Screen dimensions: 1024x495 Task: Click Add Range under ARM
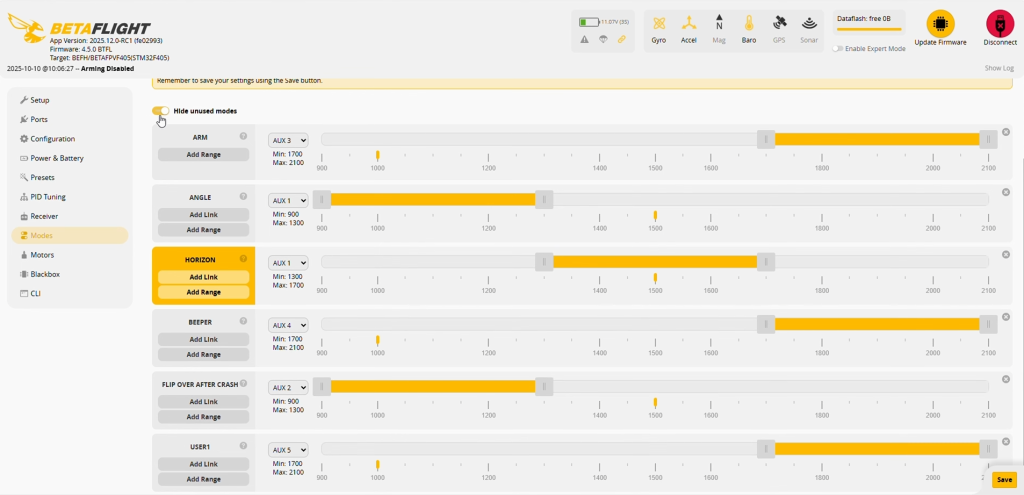tap(203, 154)
